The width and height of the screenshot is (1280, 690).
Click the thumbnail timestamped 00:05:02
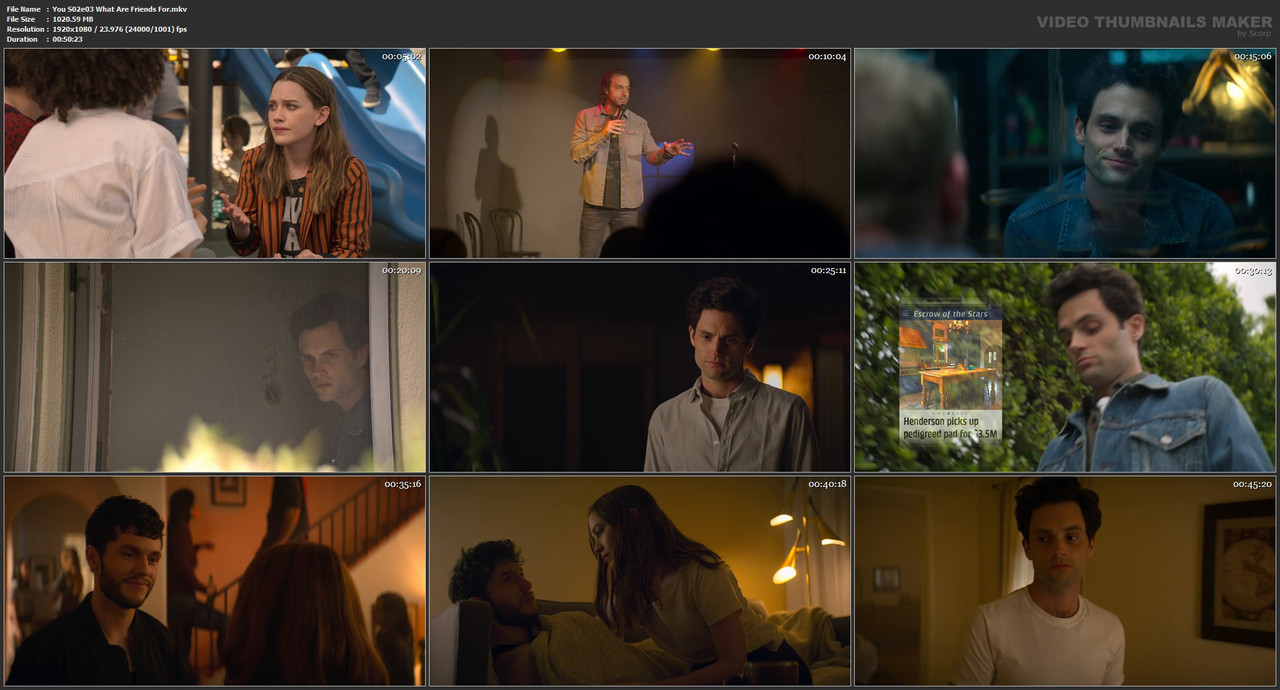215,153
